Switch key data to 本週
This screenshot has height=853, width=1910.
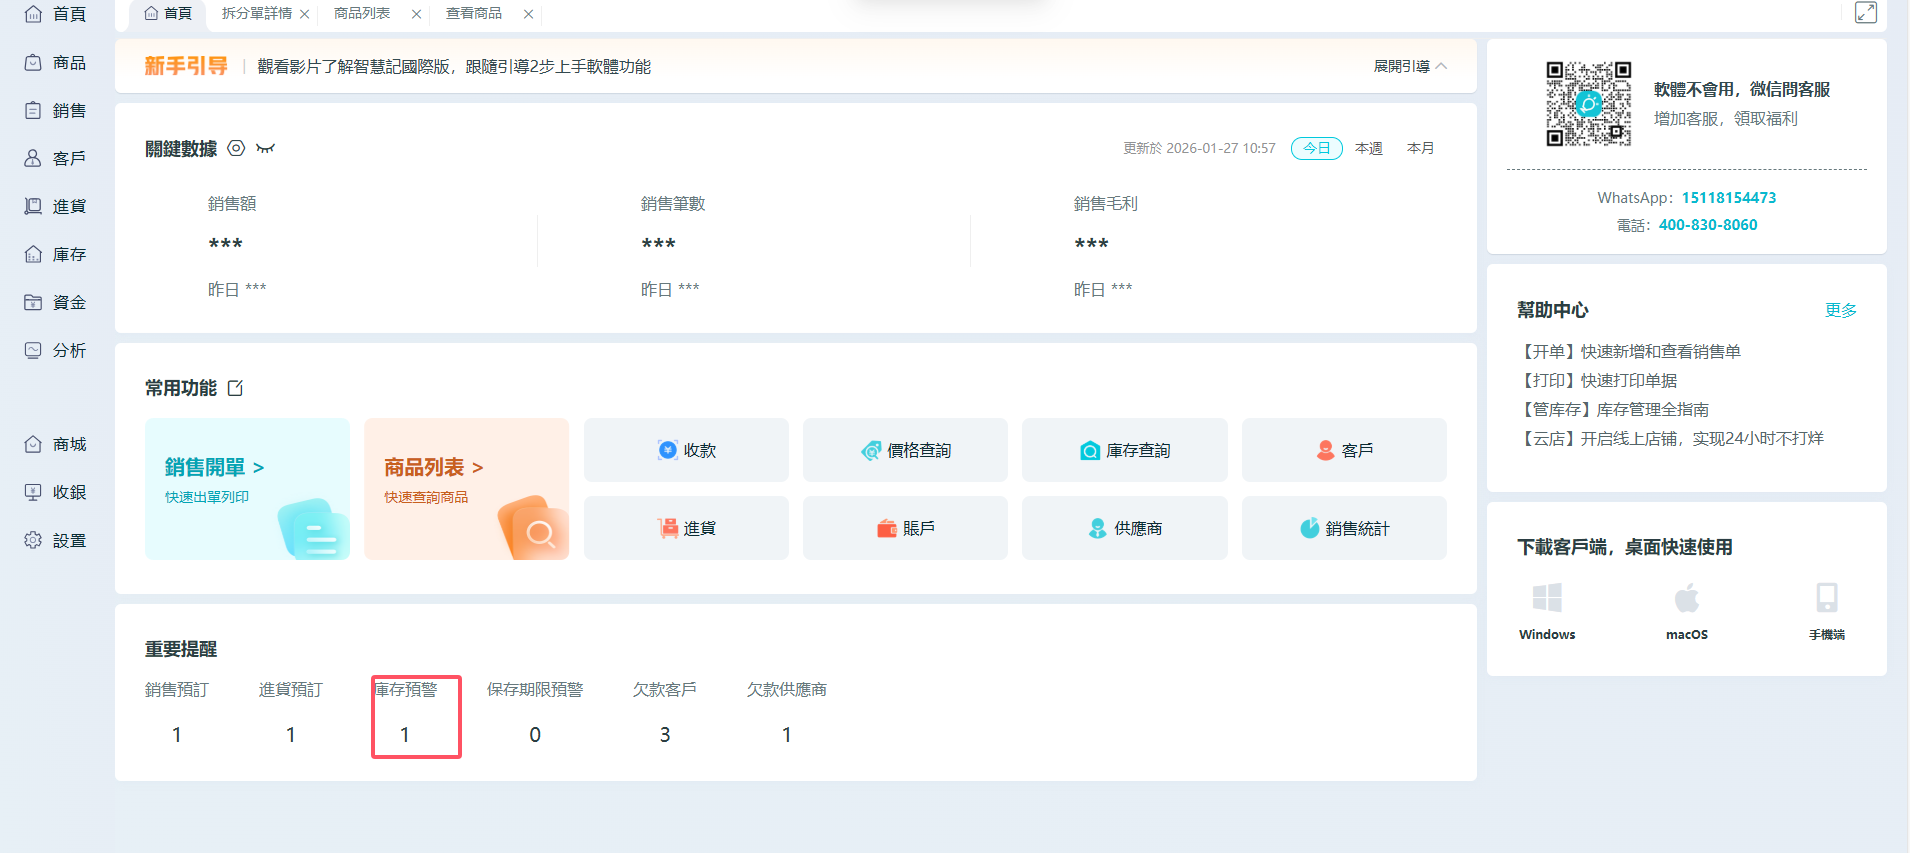pos(1368,148)
